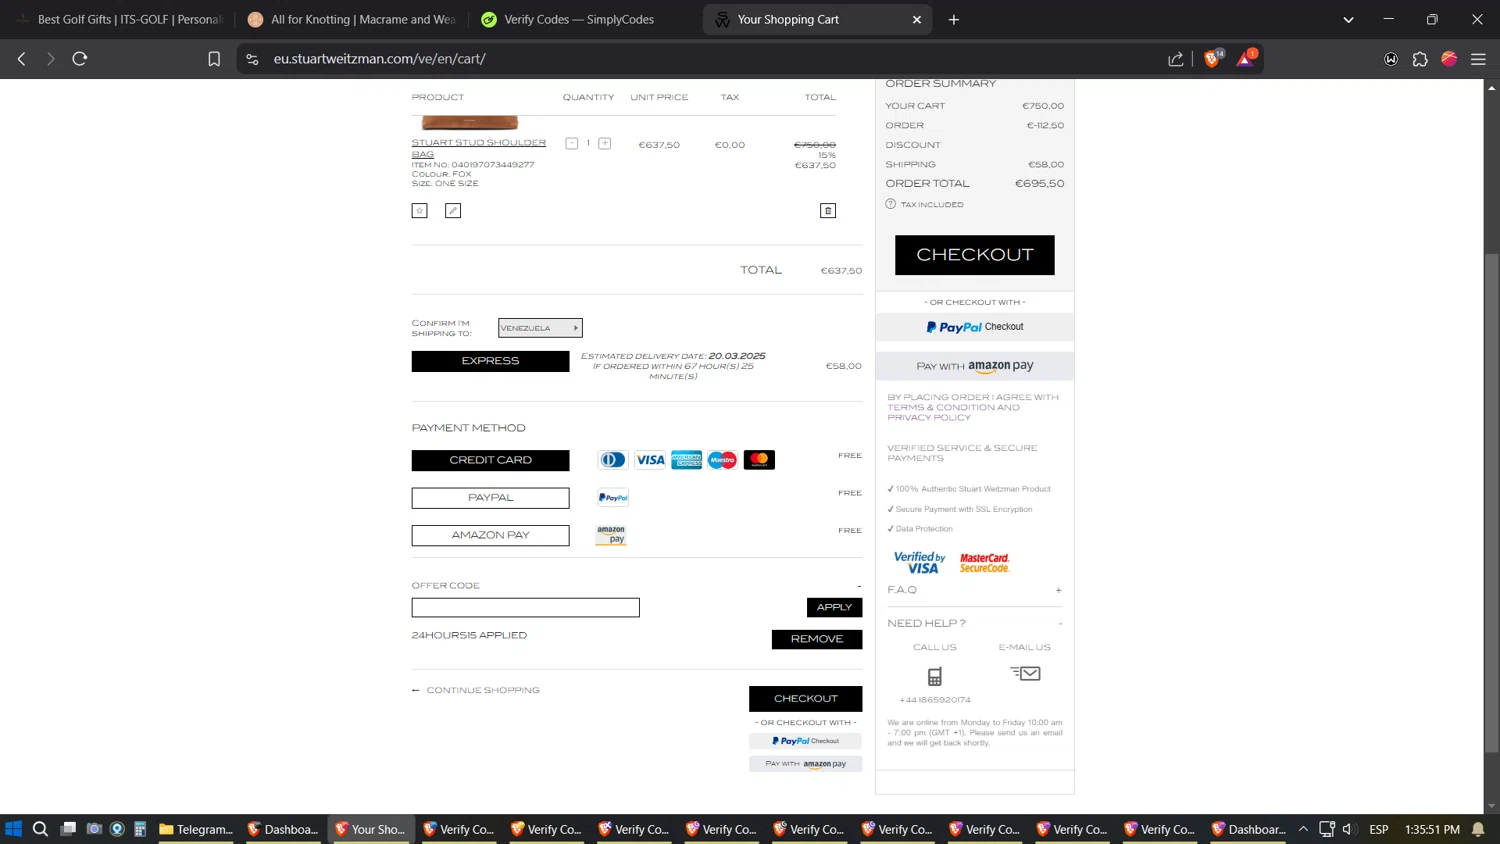This screenshot has width=1500, height=844.
Task: Click the Call Us phone icon
Action: pos(935,677)
